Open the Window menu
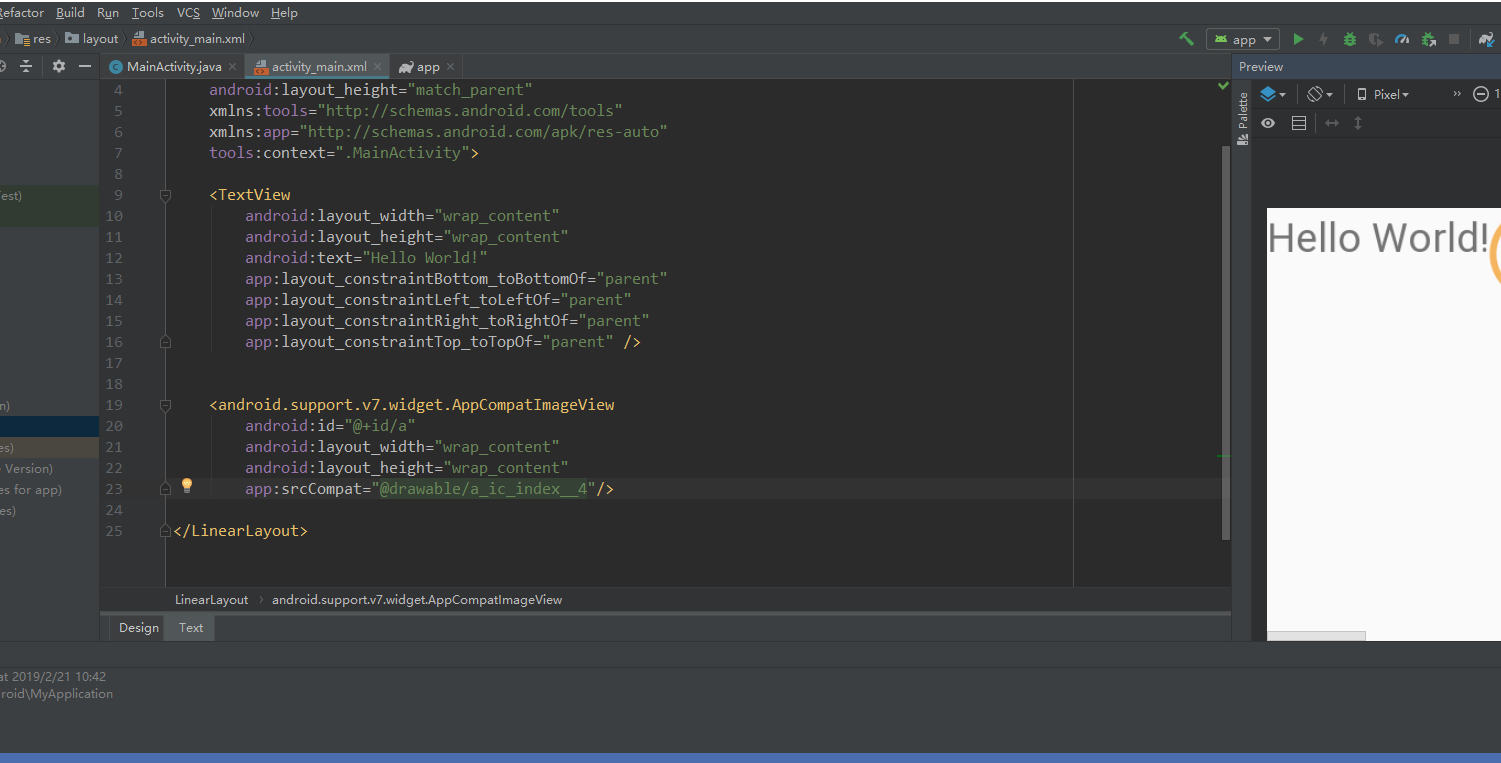This screenshot has height=763, width=1501. 235,13
